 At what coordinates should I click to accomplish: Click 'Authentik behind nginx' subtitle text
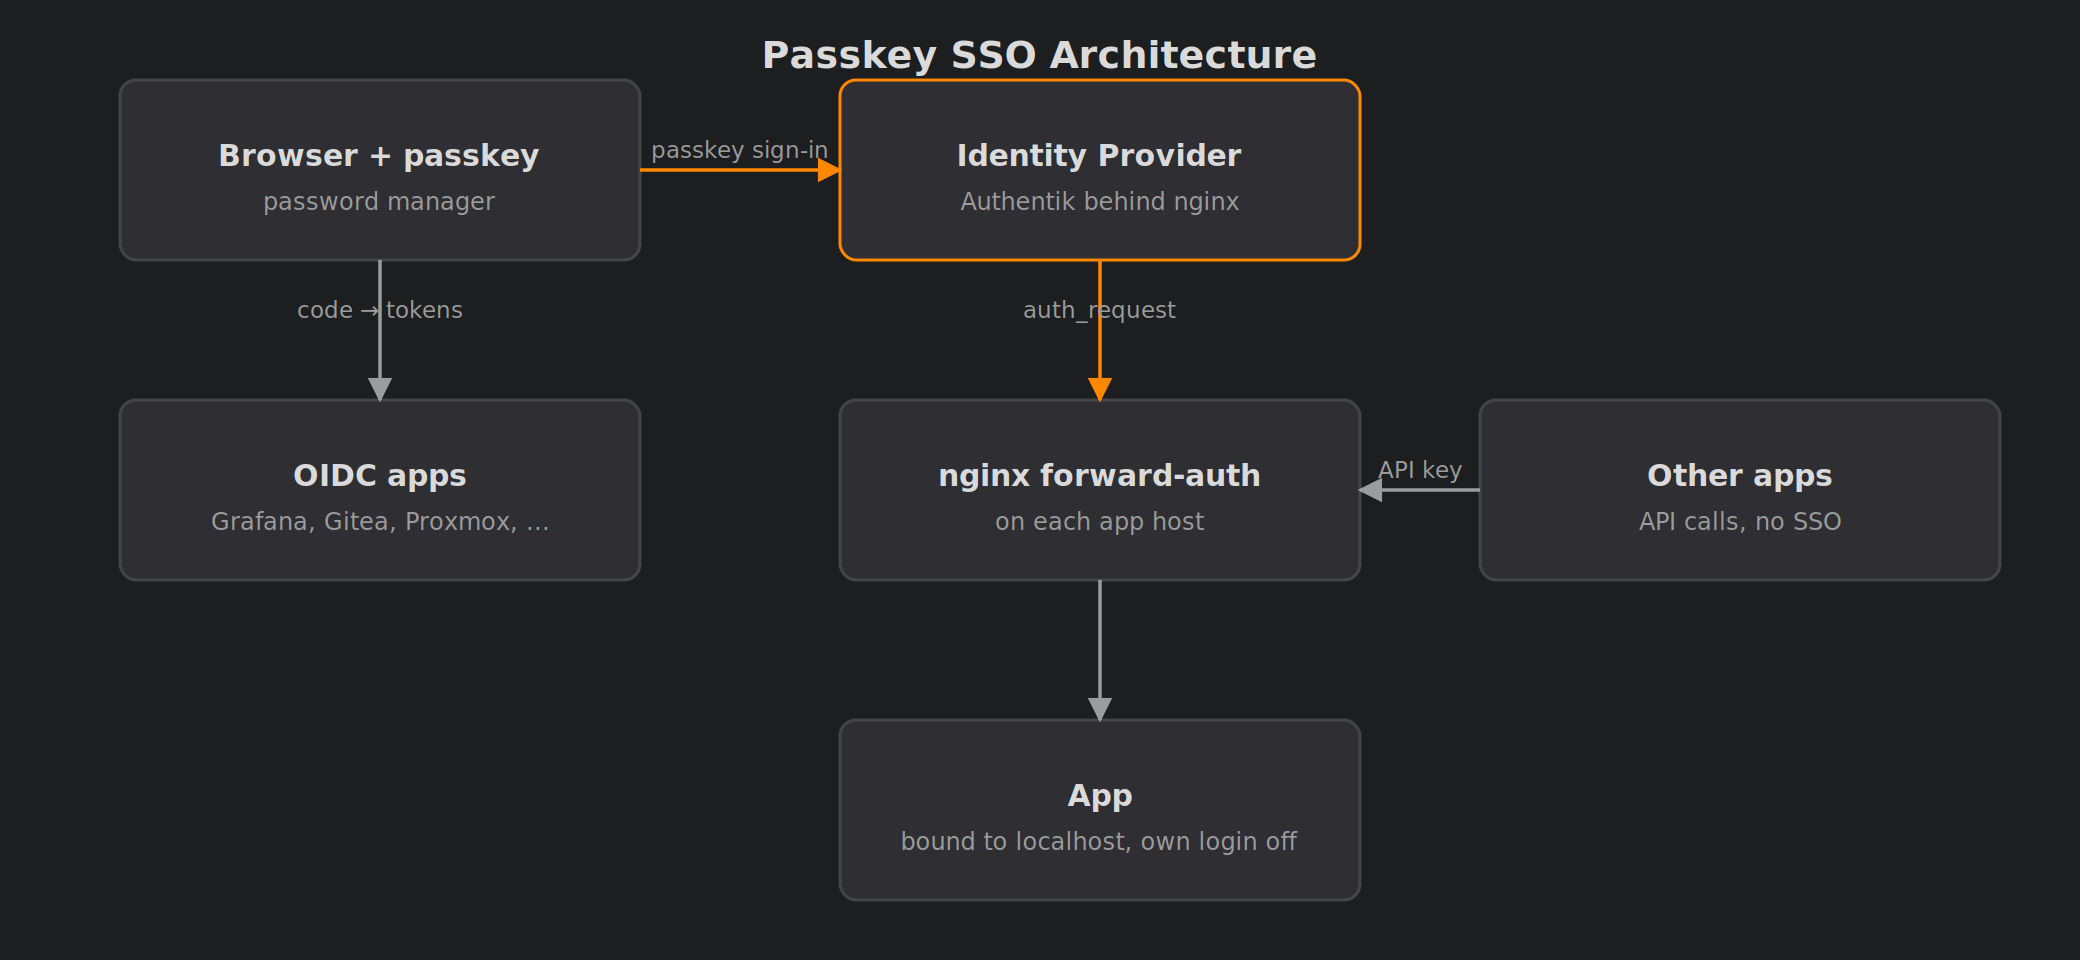click(1100, 202)
